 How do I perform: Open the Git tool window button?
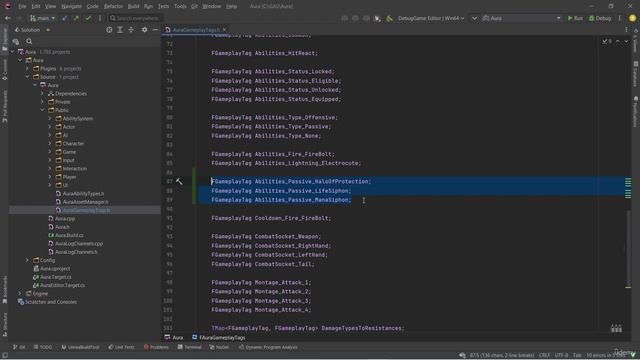click(x=19, y=347)
